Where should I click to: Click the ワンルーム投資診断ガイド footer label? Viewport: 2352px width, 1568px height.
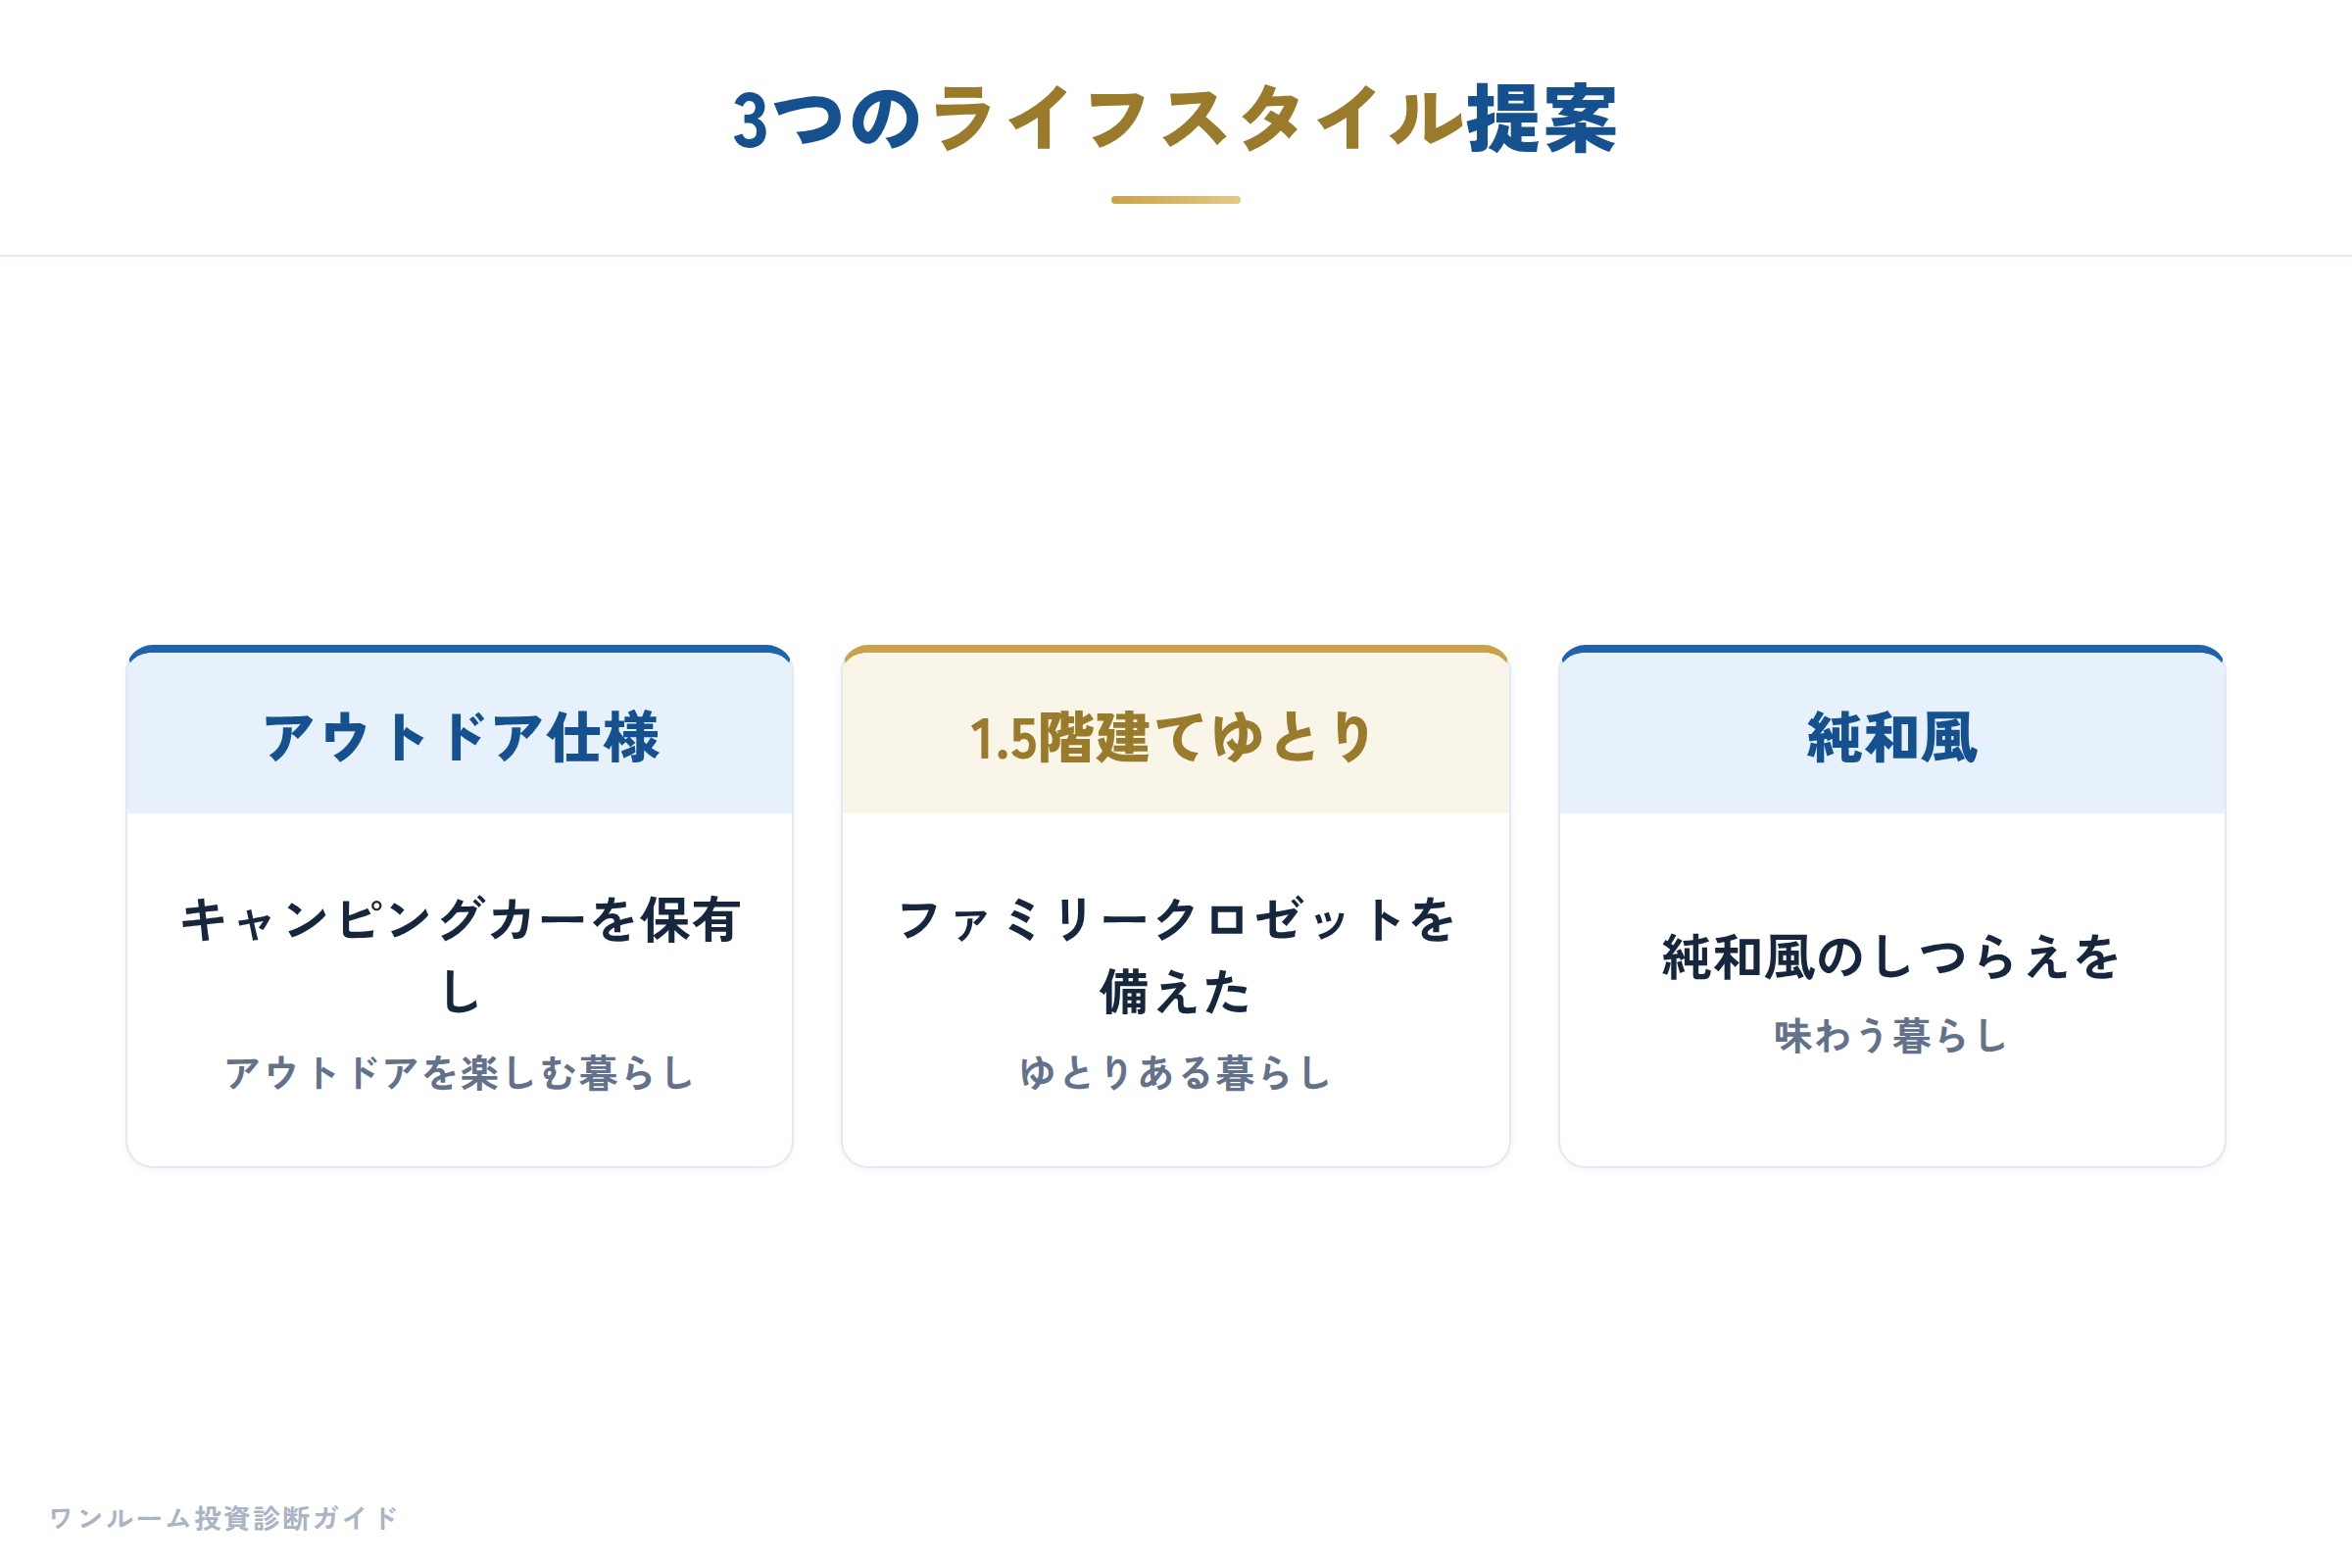pyautogui.click(x=224, y=1518)
